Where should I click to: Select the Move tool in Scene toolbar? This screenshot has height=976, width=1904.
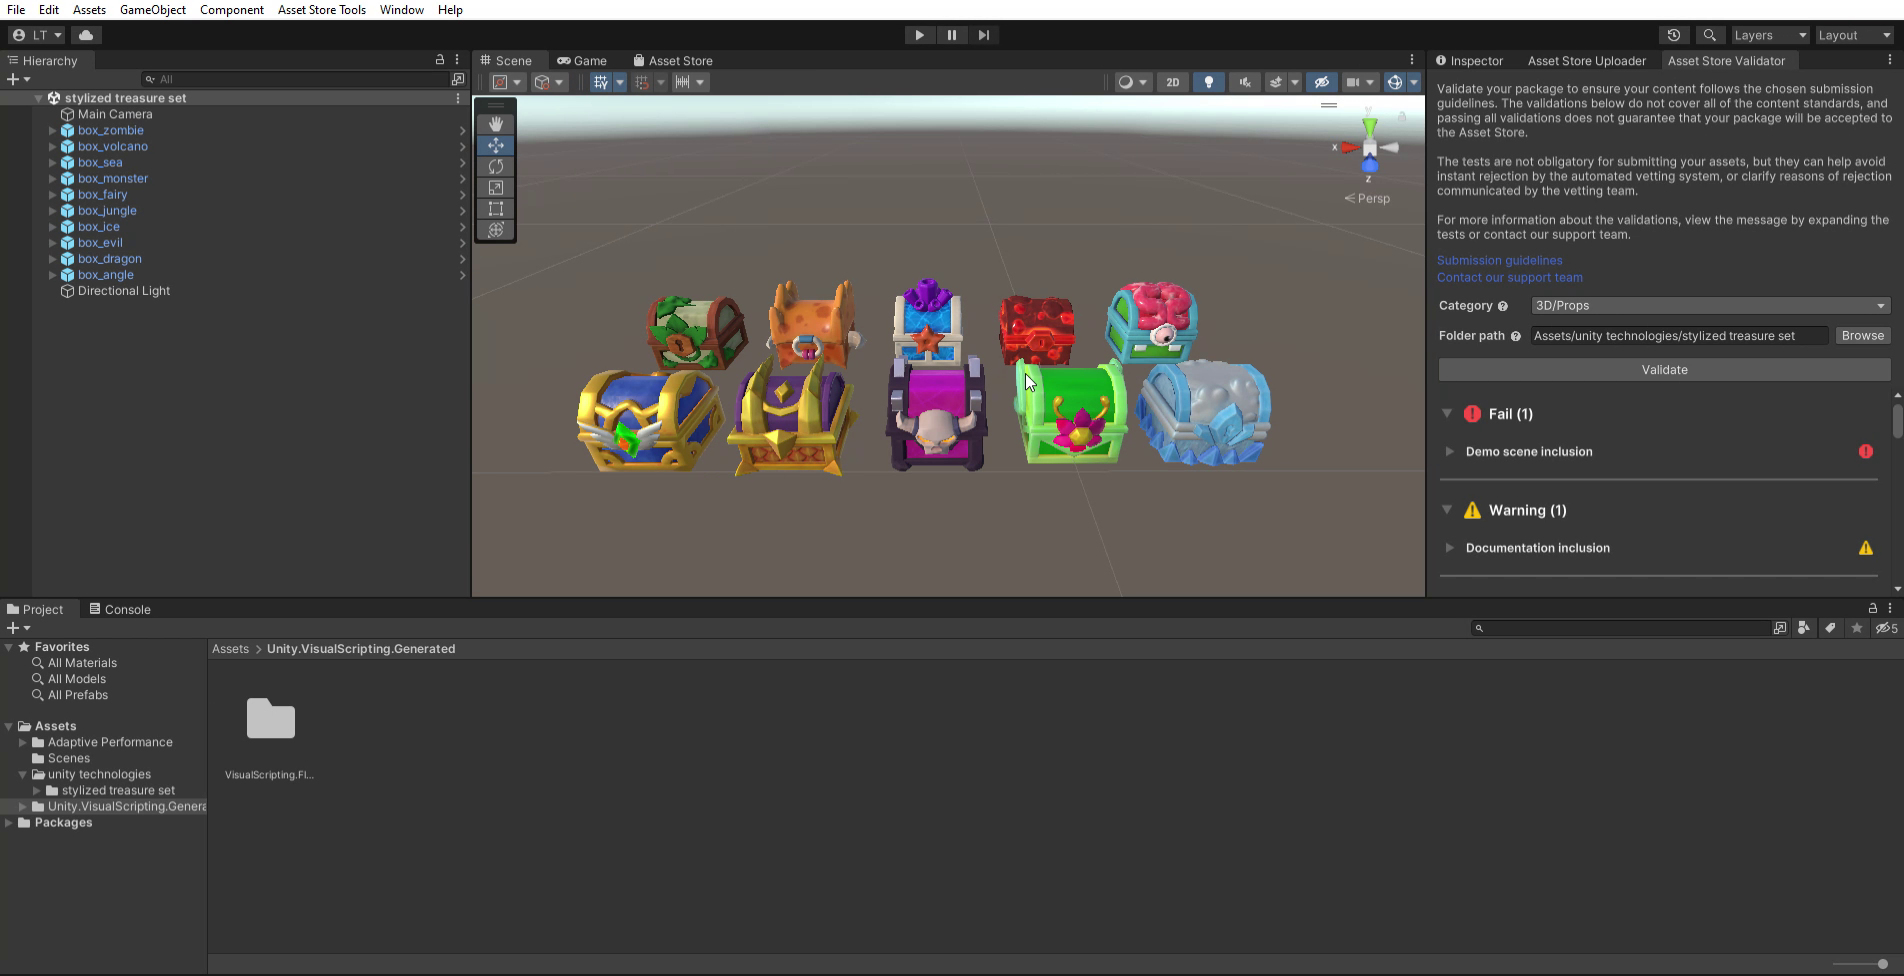click(x=495, y=145)
